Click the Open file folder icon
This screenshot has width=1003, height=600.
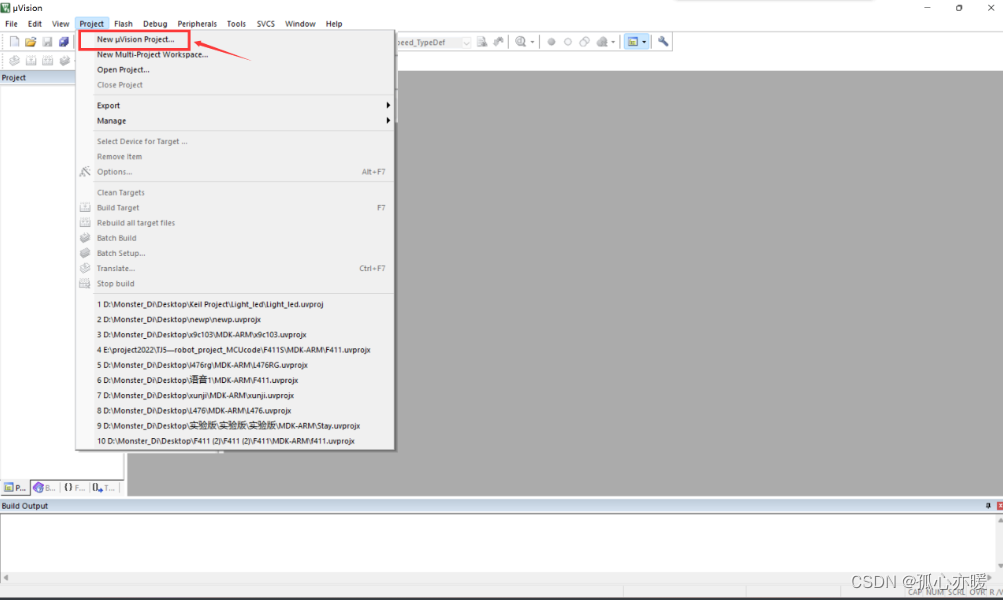click(x=31, y=42)
